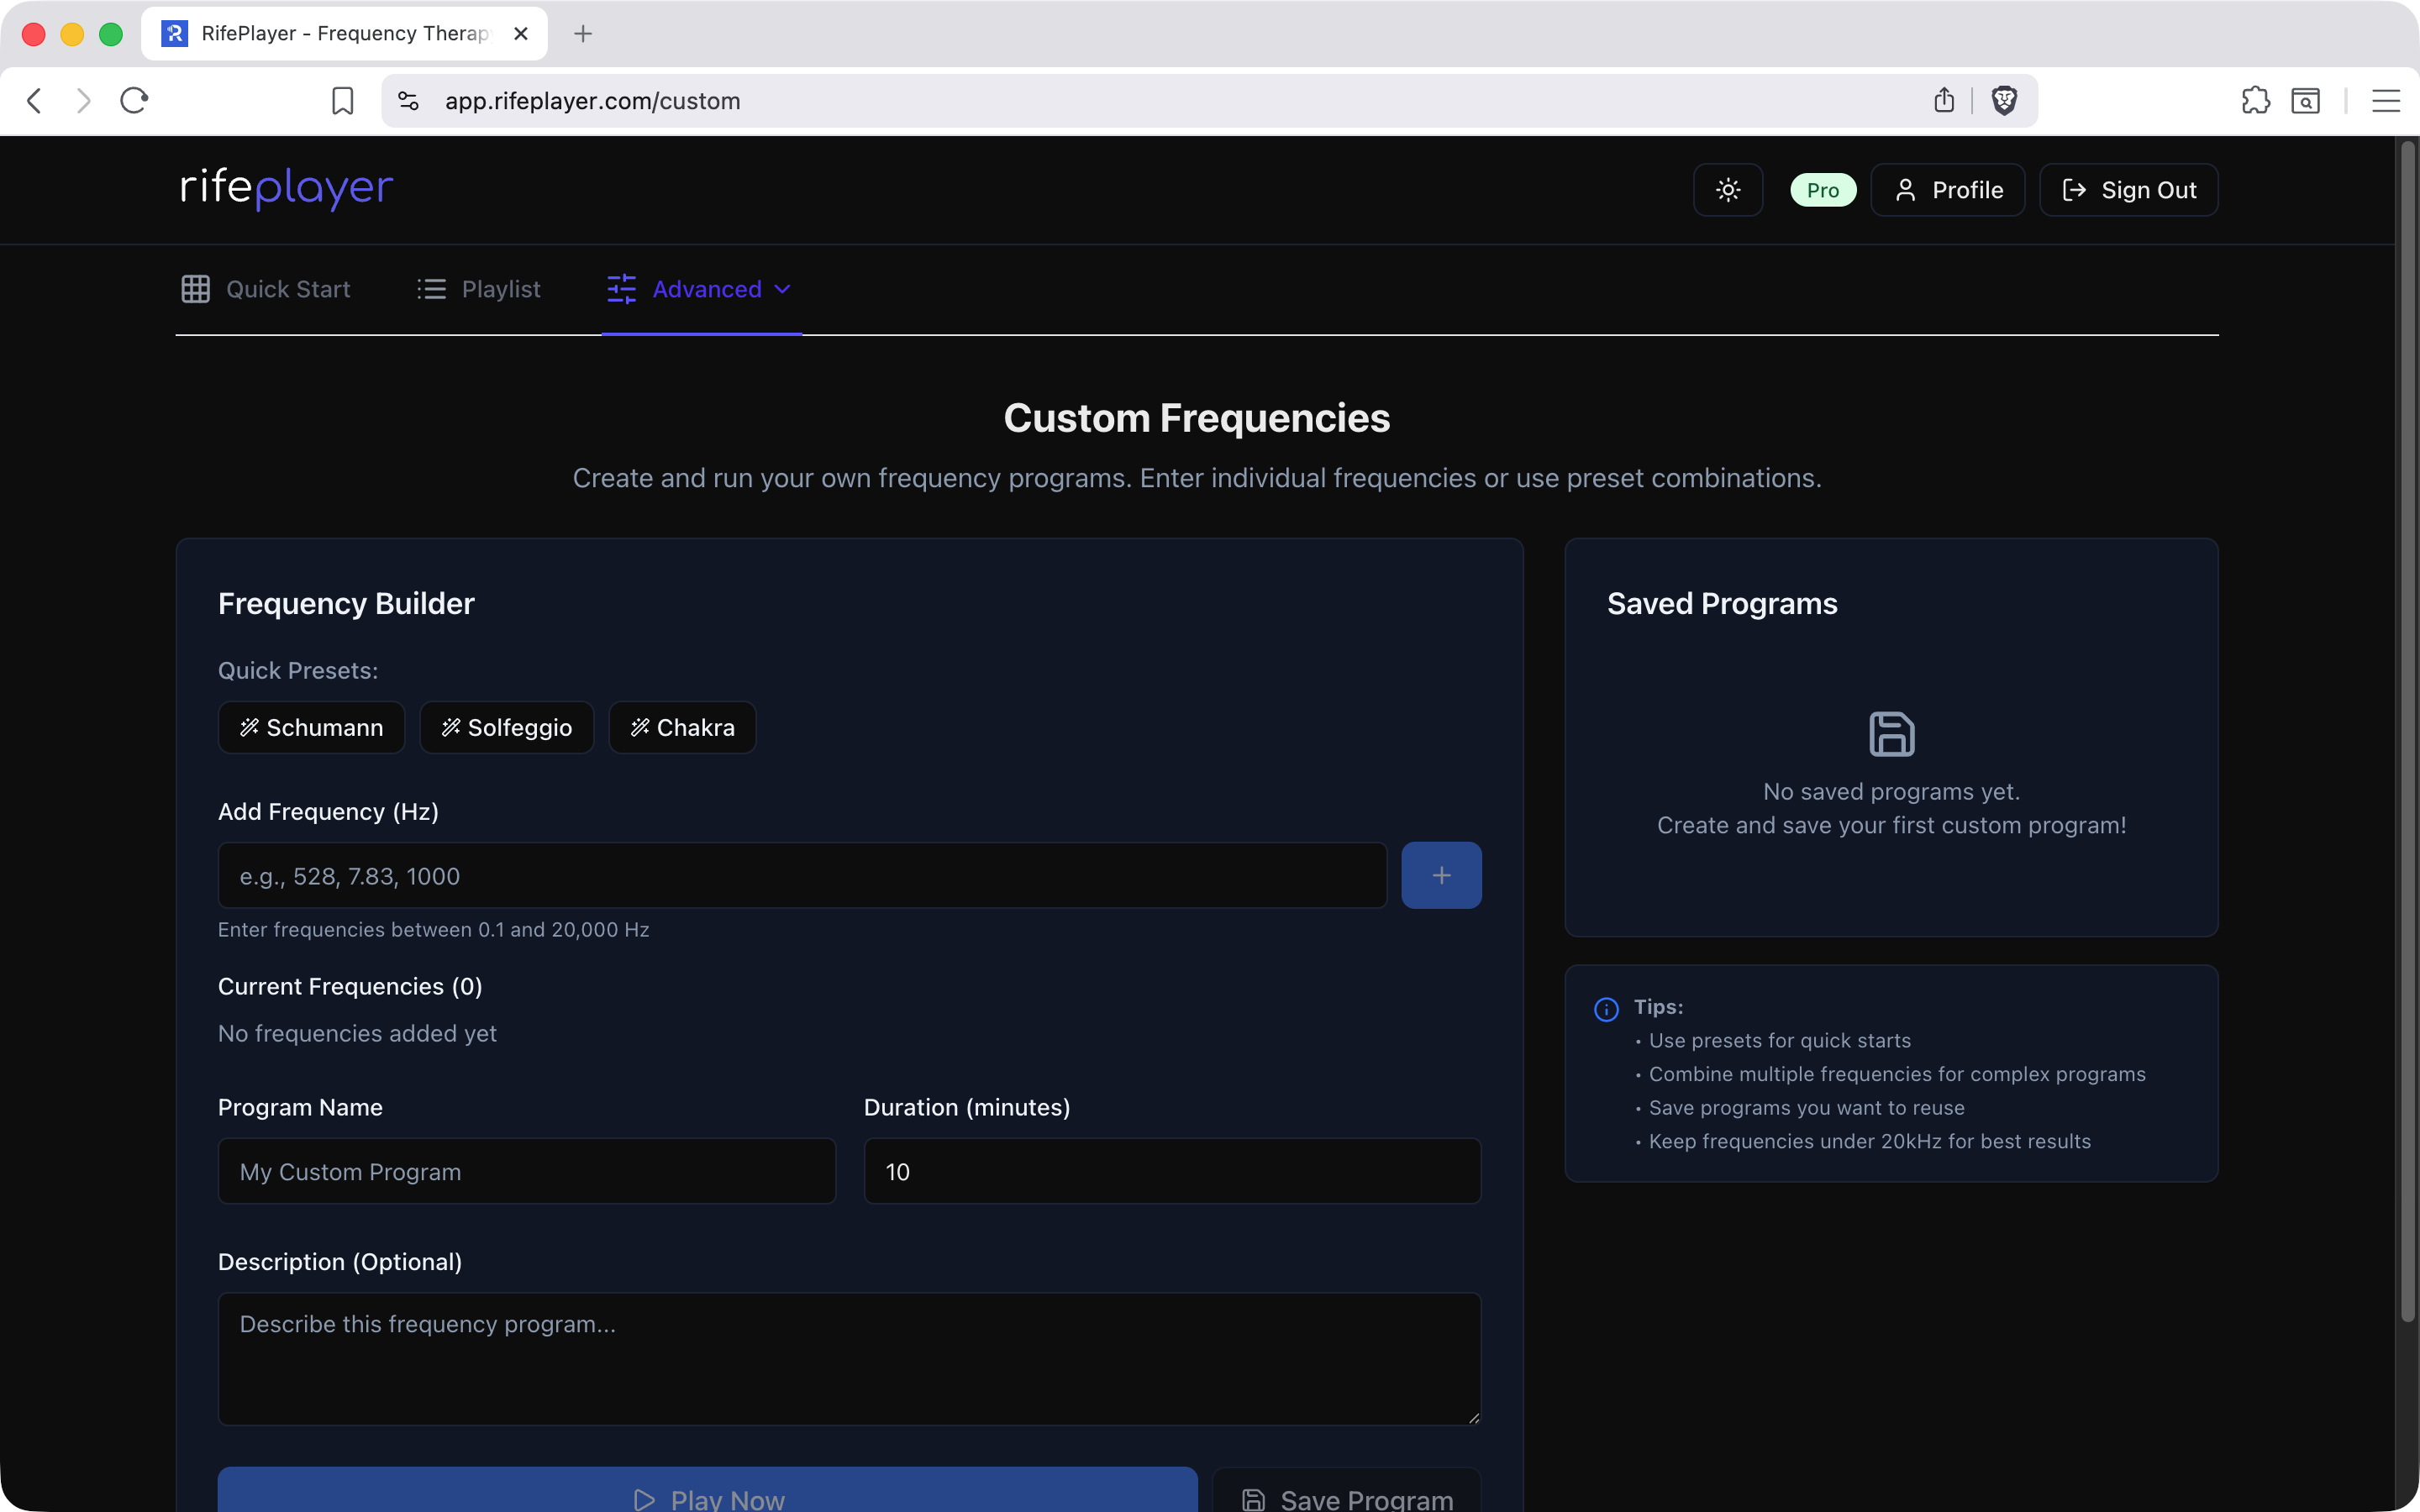
Task: Click the blue plus add-frequency button
Action: coord(1442,876)
